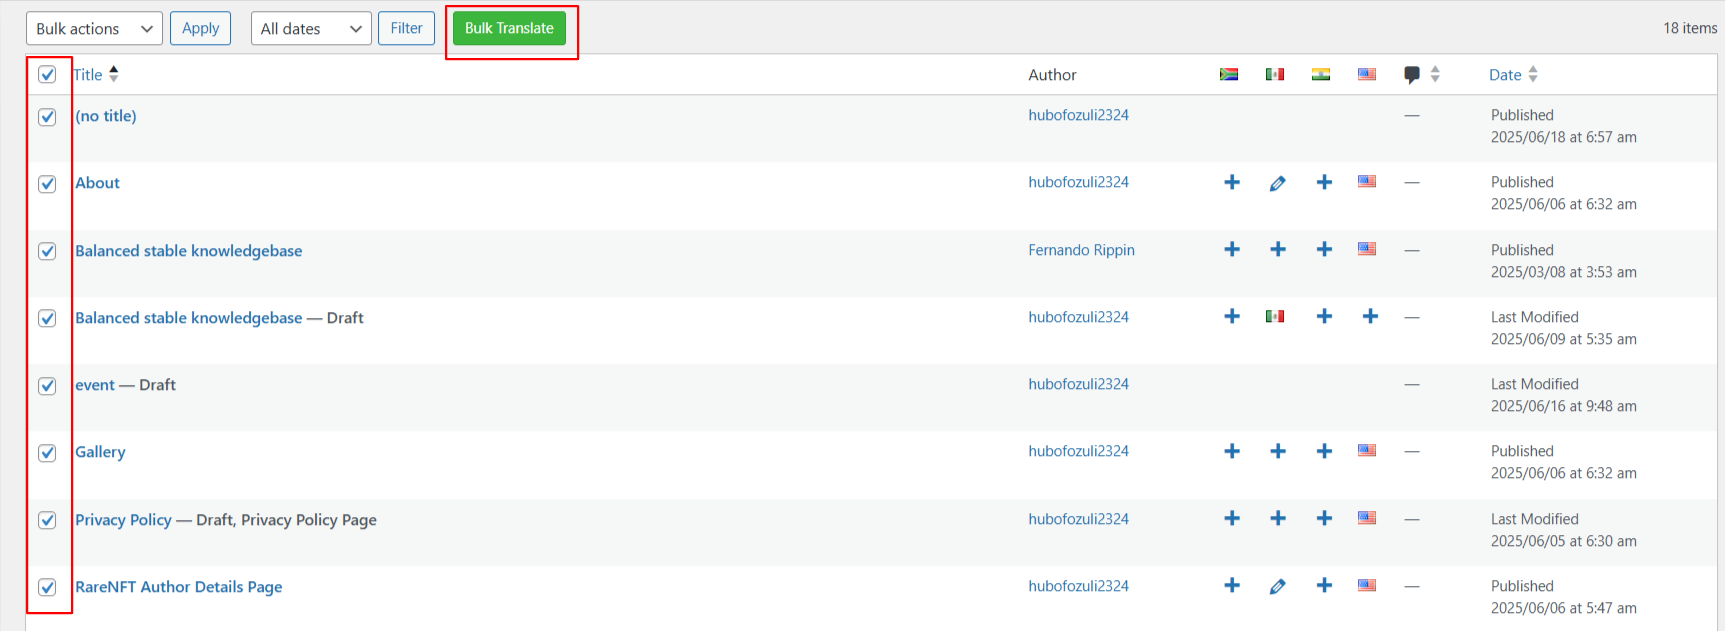Add India translation for Balanced stable knowledgebase by Fernando
The image size is (1725, 631).
pos(1323,249)
